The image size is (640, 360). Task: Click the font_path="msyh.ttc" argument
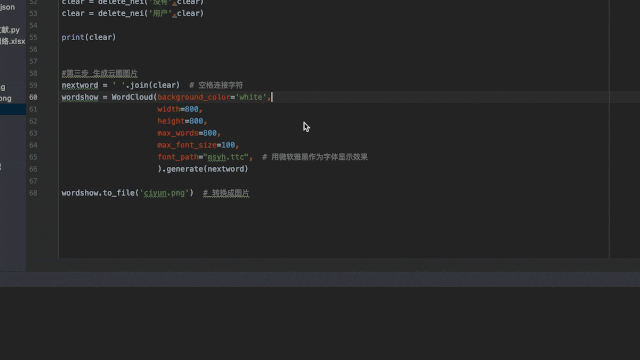[203, 157]
